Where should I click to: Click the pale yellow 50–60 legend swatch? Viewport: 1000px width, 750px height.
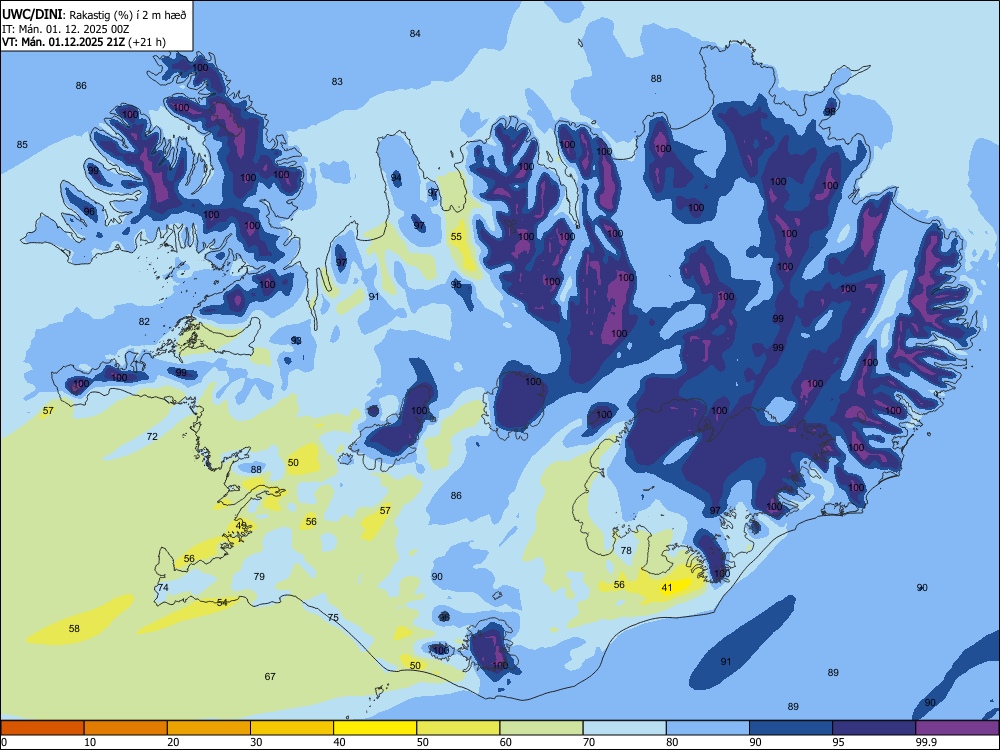coord(458,728)
